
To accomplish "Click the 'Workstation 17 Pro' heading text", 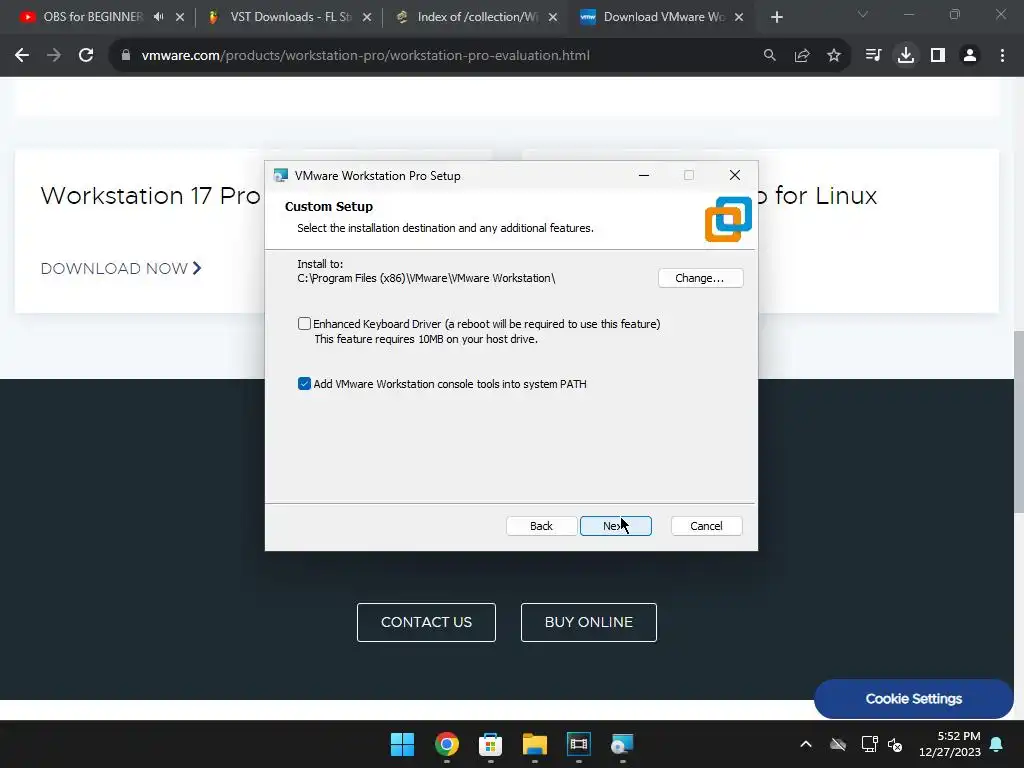I will pos(151,196).
